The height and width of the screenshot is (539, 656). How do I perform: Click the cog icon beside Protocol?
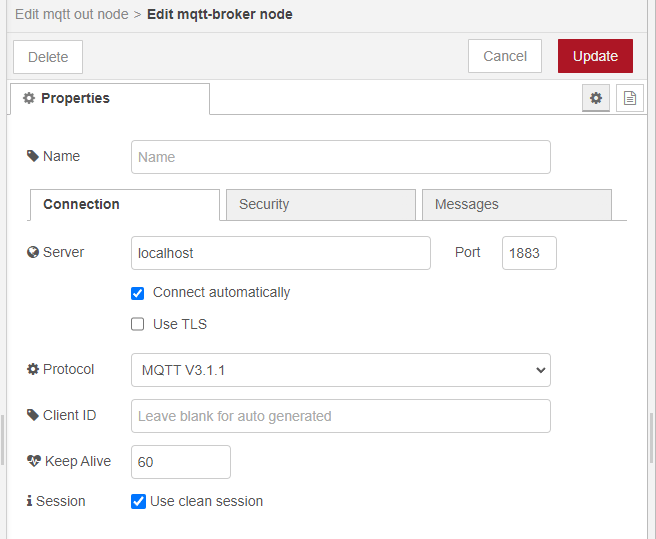click(33, 369)
